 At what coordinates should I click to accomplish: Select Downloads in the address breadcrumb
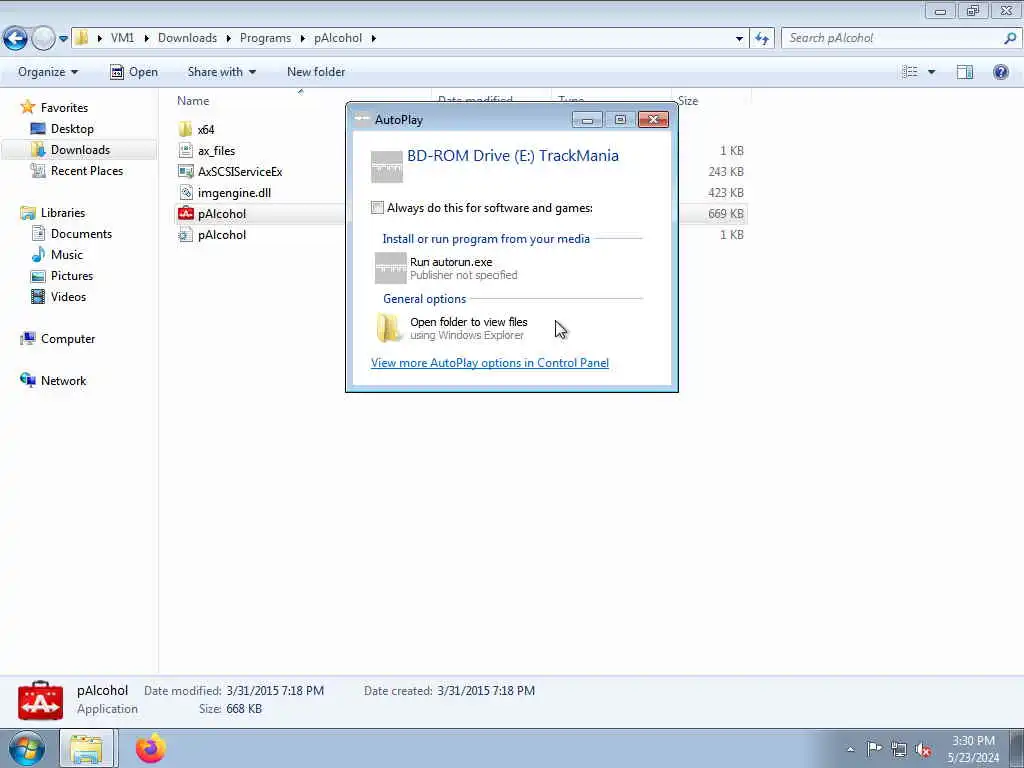coord(187,38)
